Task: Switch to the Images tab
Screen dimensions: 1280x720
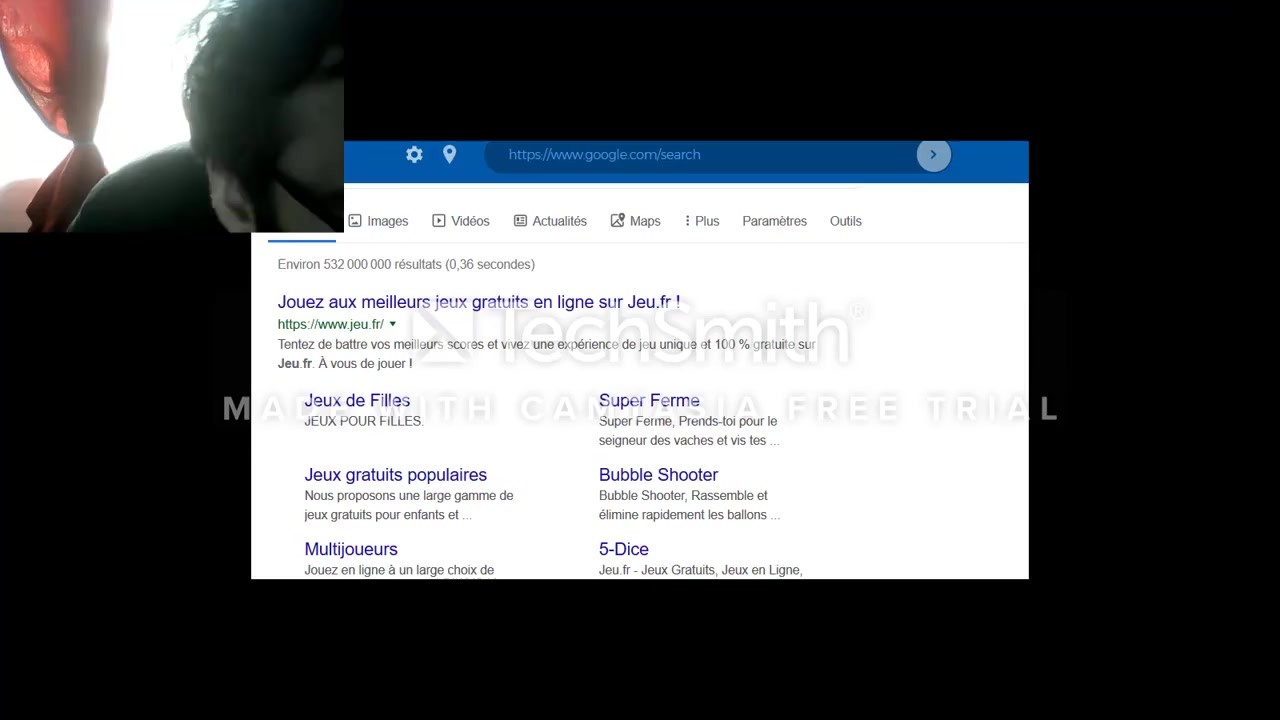Action: (378, 221)
